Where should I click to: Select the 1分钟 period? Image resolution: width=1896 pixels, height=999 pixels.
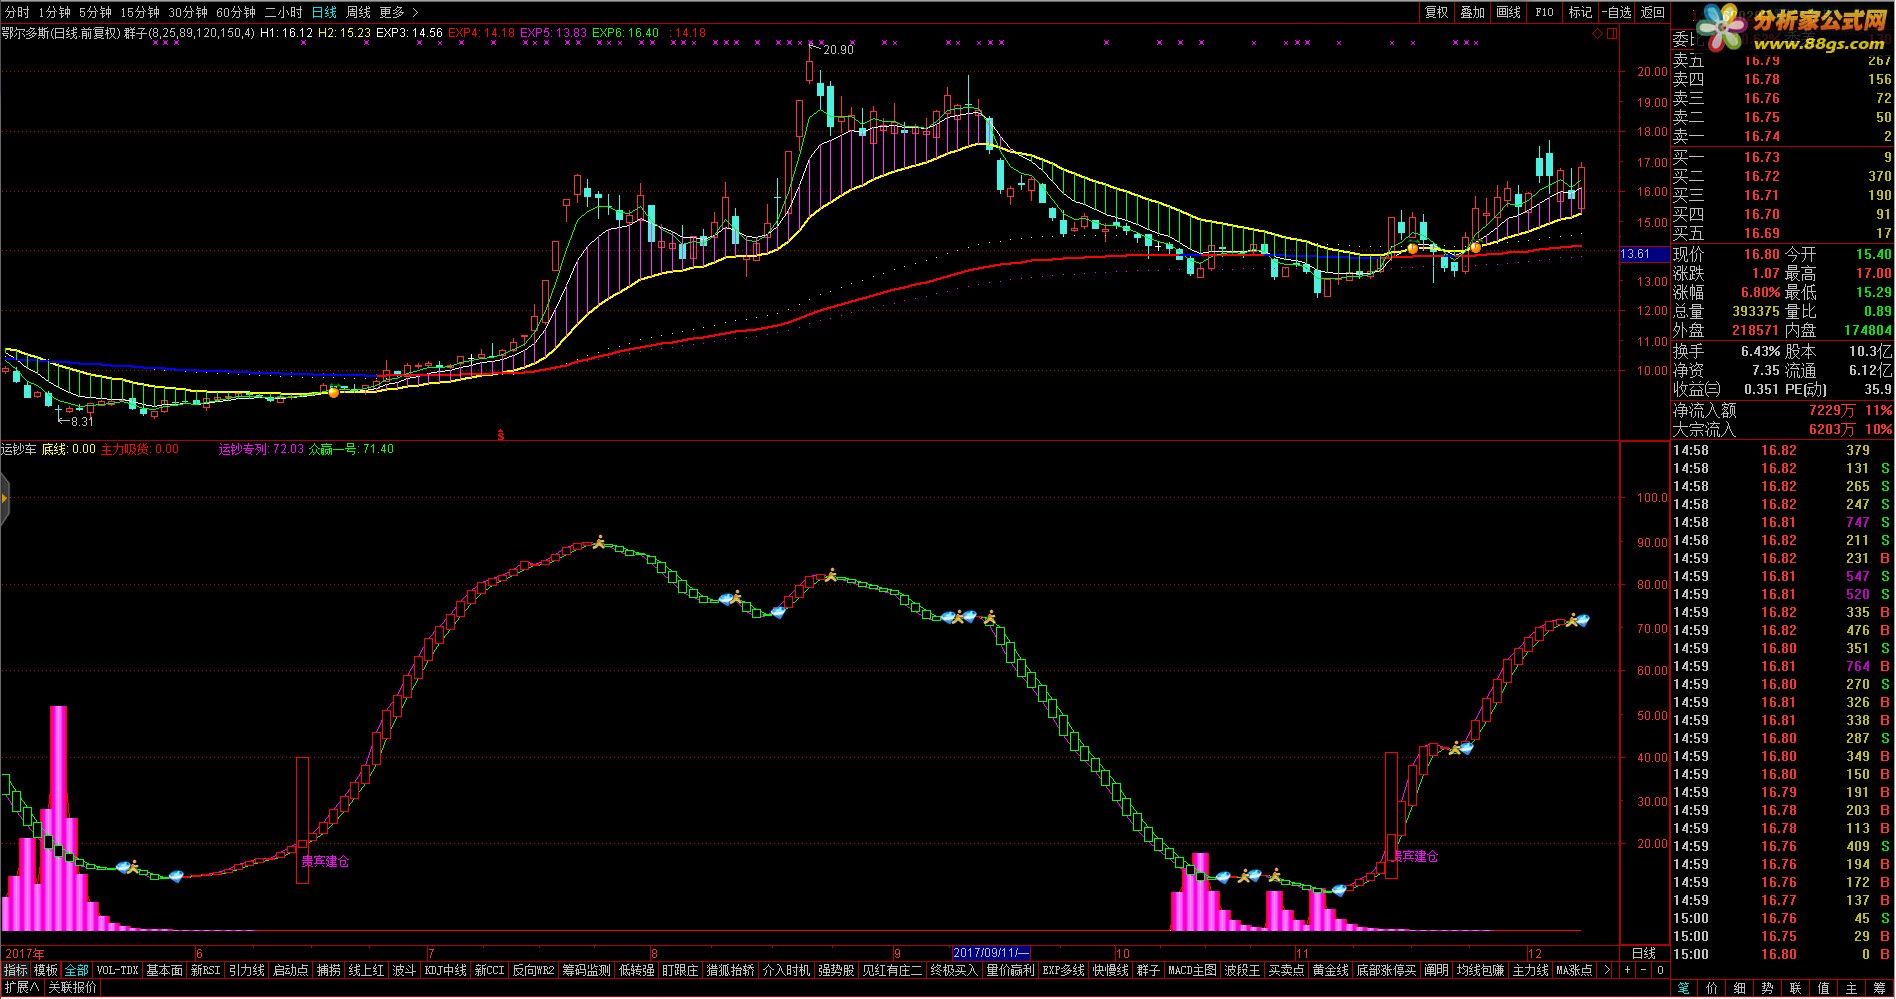[x=54, y=12]
